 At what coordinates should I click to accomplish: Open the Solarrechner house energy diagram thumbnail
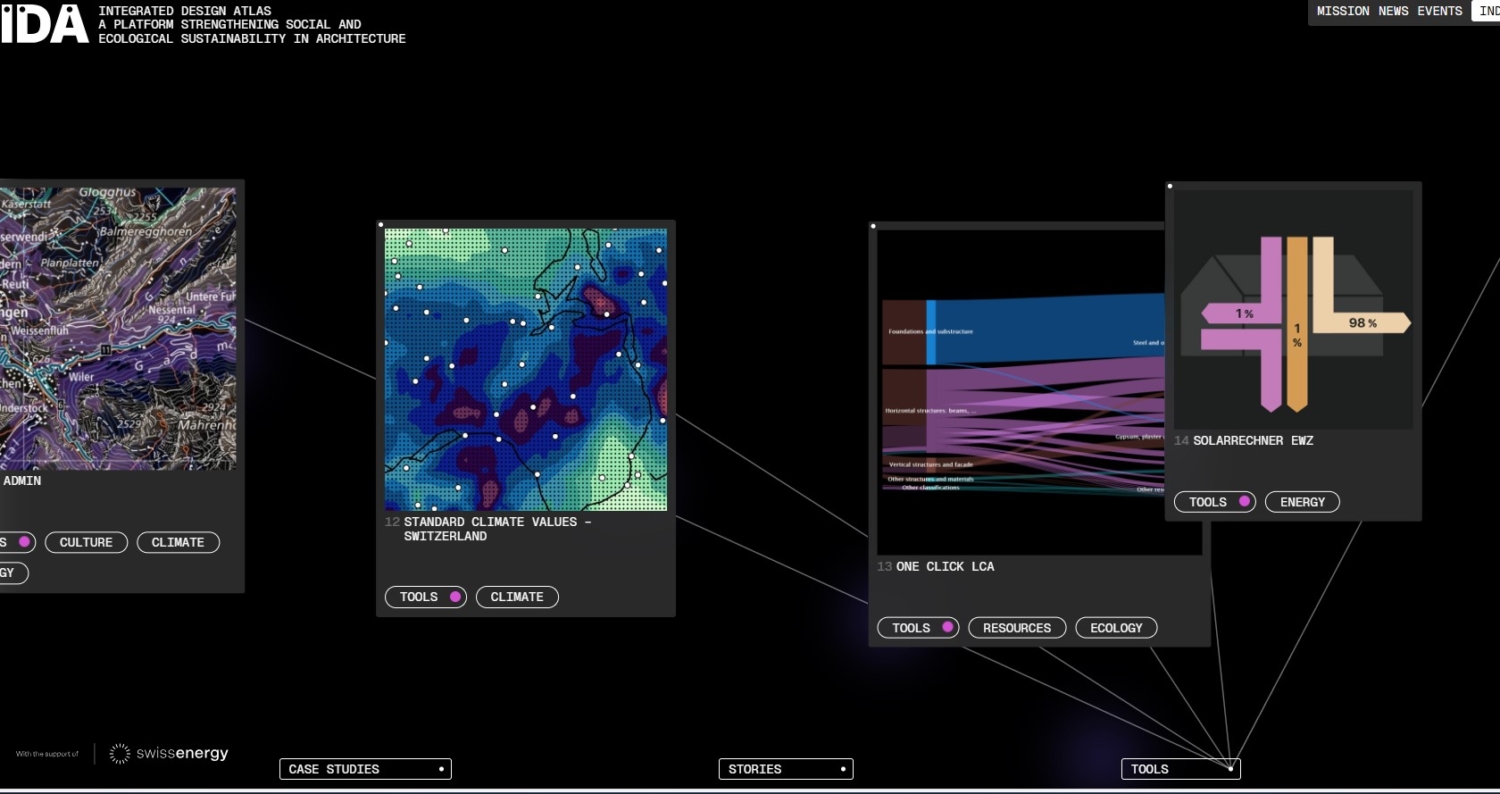click(x=1294, y=310)
